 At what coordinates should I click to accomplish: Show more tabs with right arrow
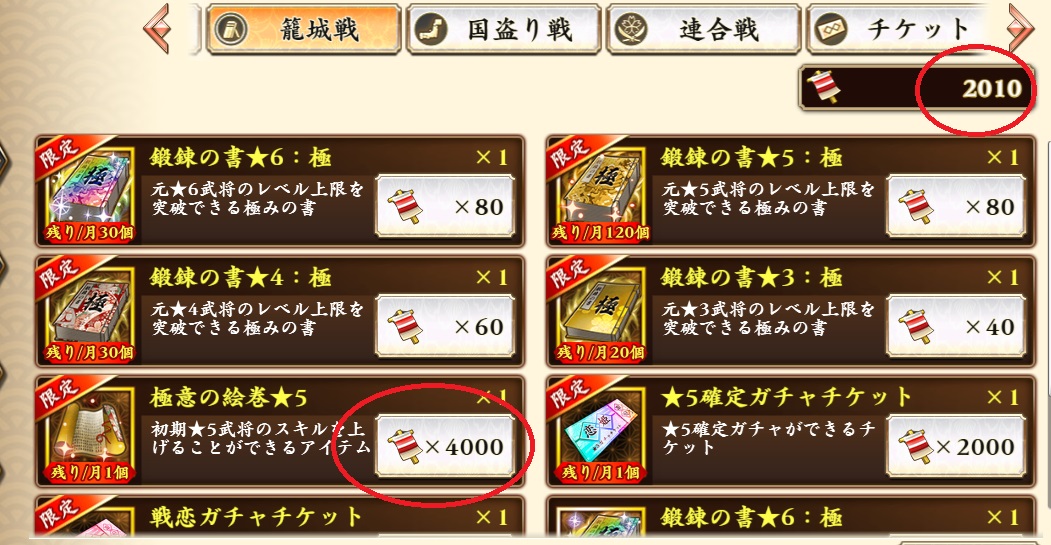[1021, 28]
